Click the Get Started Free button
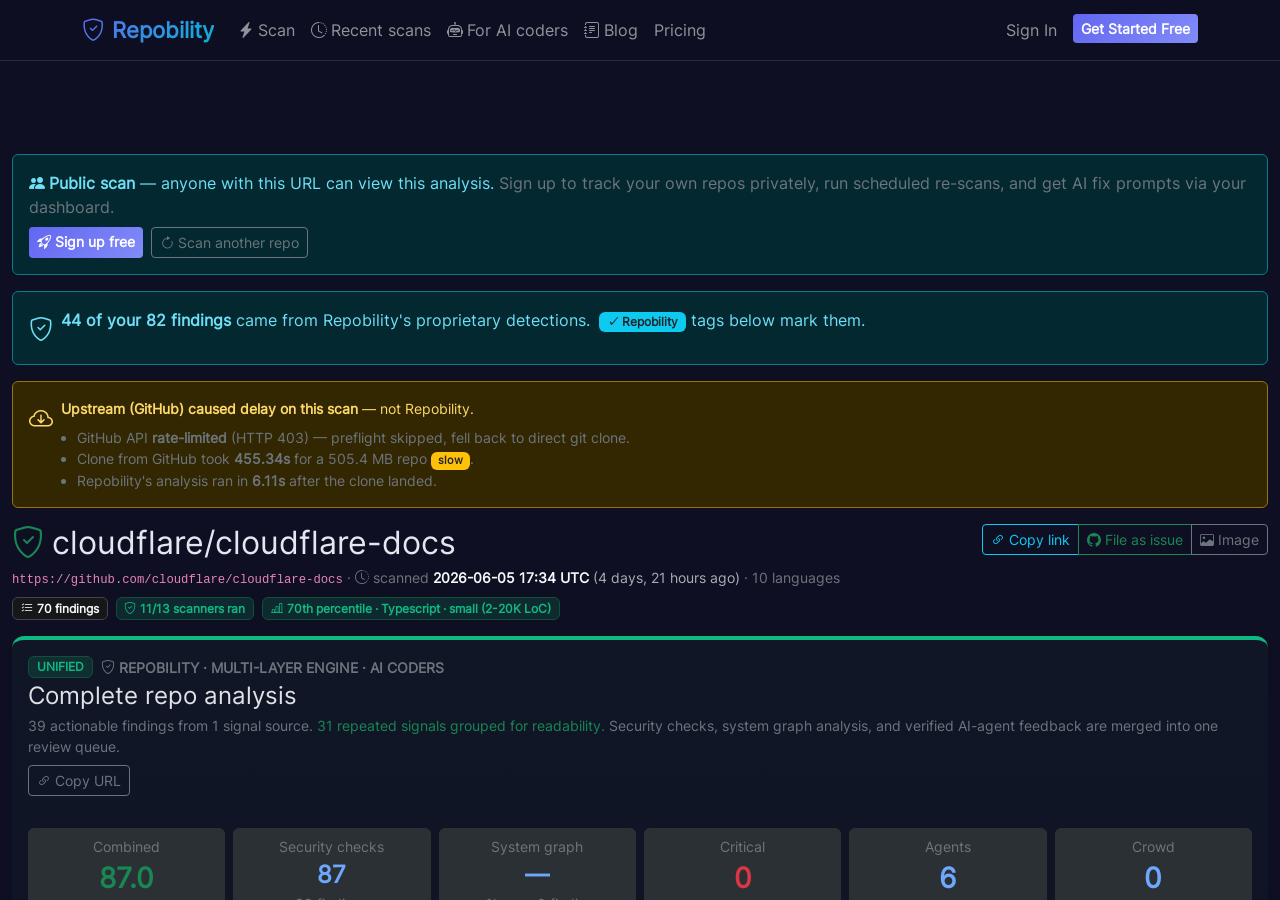The height and width of the screenshot is (900, 1280). click(x=1135, y=29)
